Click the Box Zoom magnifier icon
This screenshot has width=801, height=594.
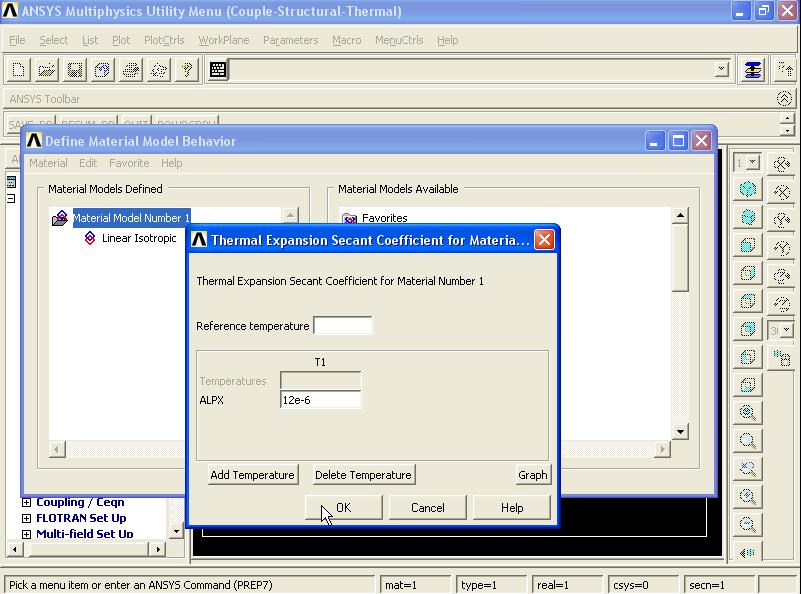tap(748, 440)
